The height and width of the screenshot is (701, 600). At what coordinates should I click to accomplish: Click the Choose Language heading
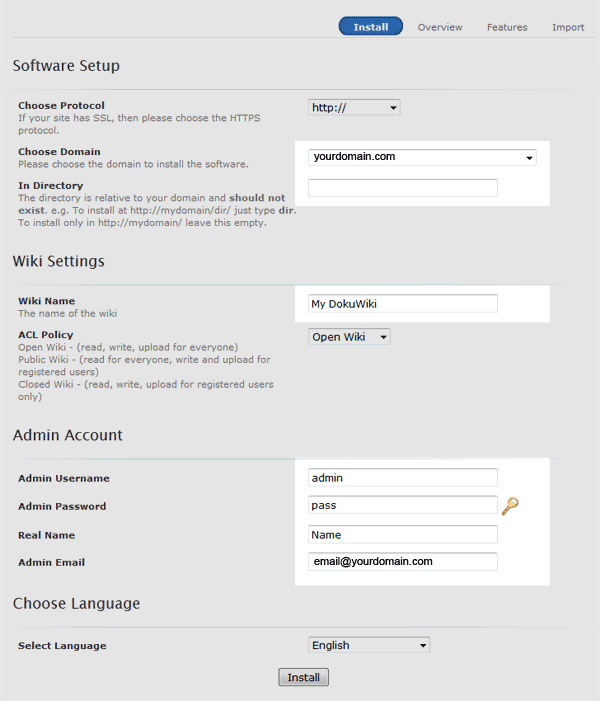[x=76, y=604]
